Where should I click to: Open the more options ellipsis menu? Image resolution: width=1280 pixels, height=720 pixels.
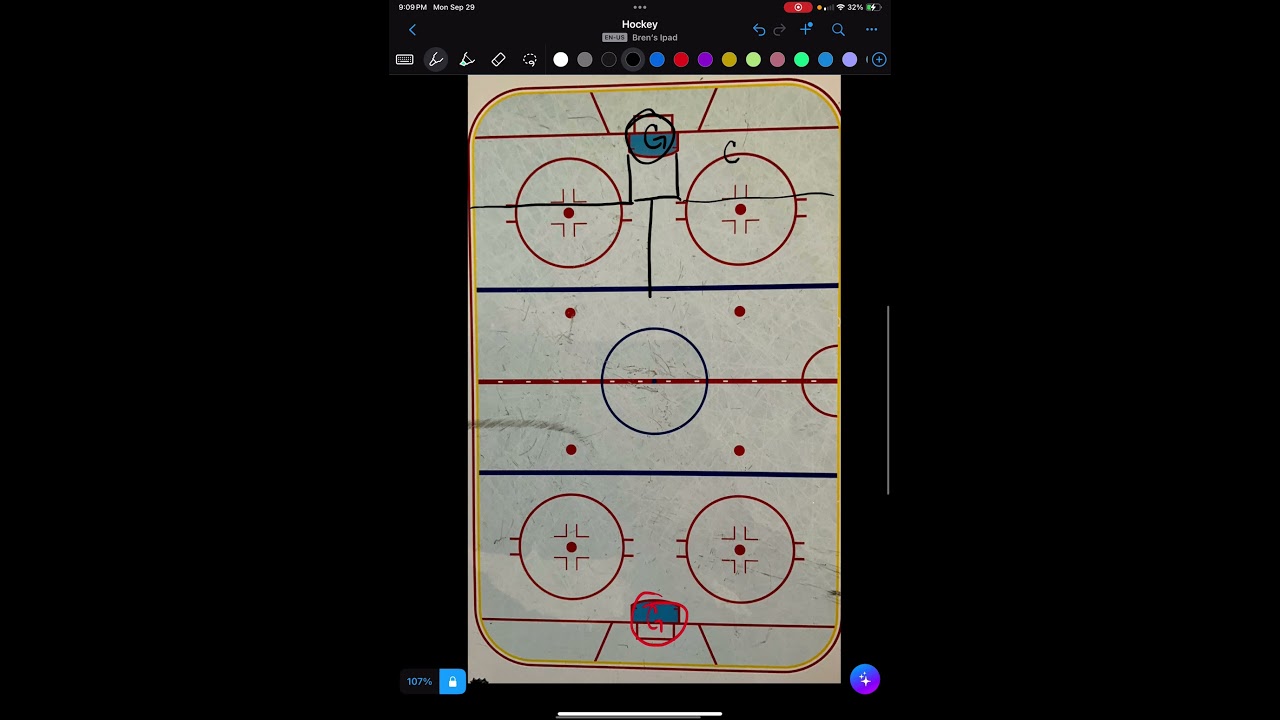click(871, 30)
